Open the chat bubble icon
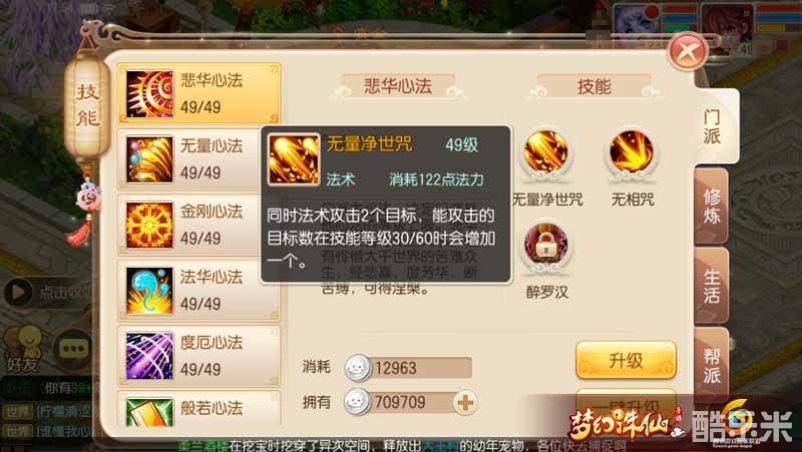Viewport: 802px width, 452px height. 73,349
